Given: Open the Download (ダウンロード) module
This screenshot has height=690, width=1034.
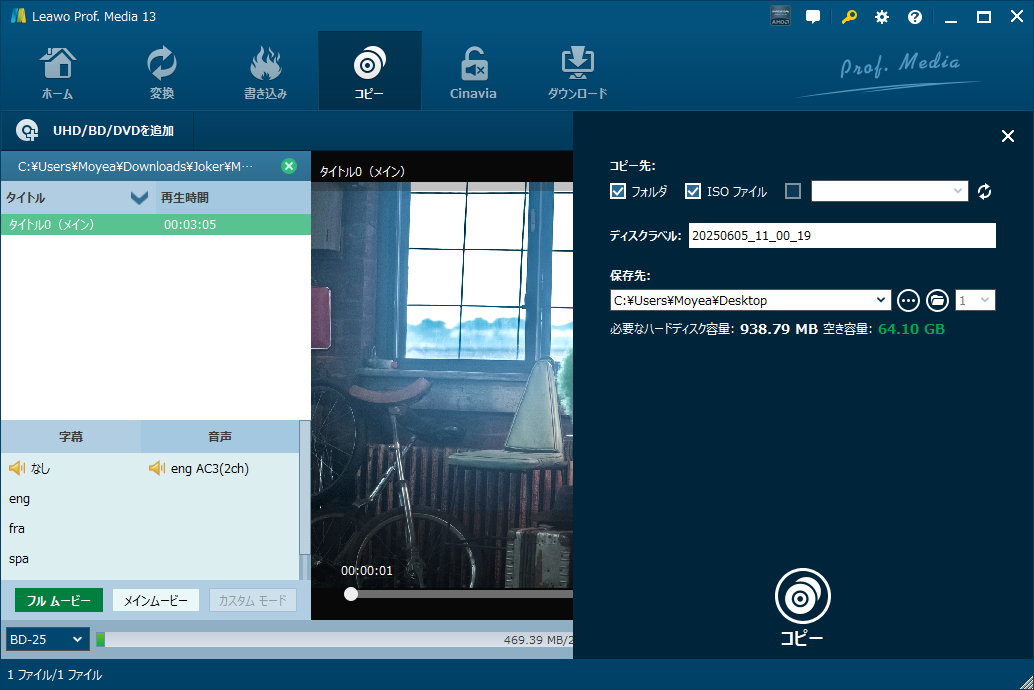Looking at the screenshot, I should tap(577, 73).
